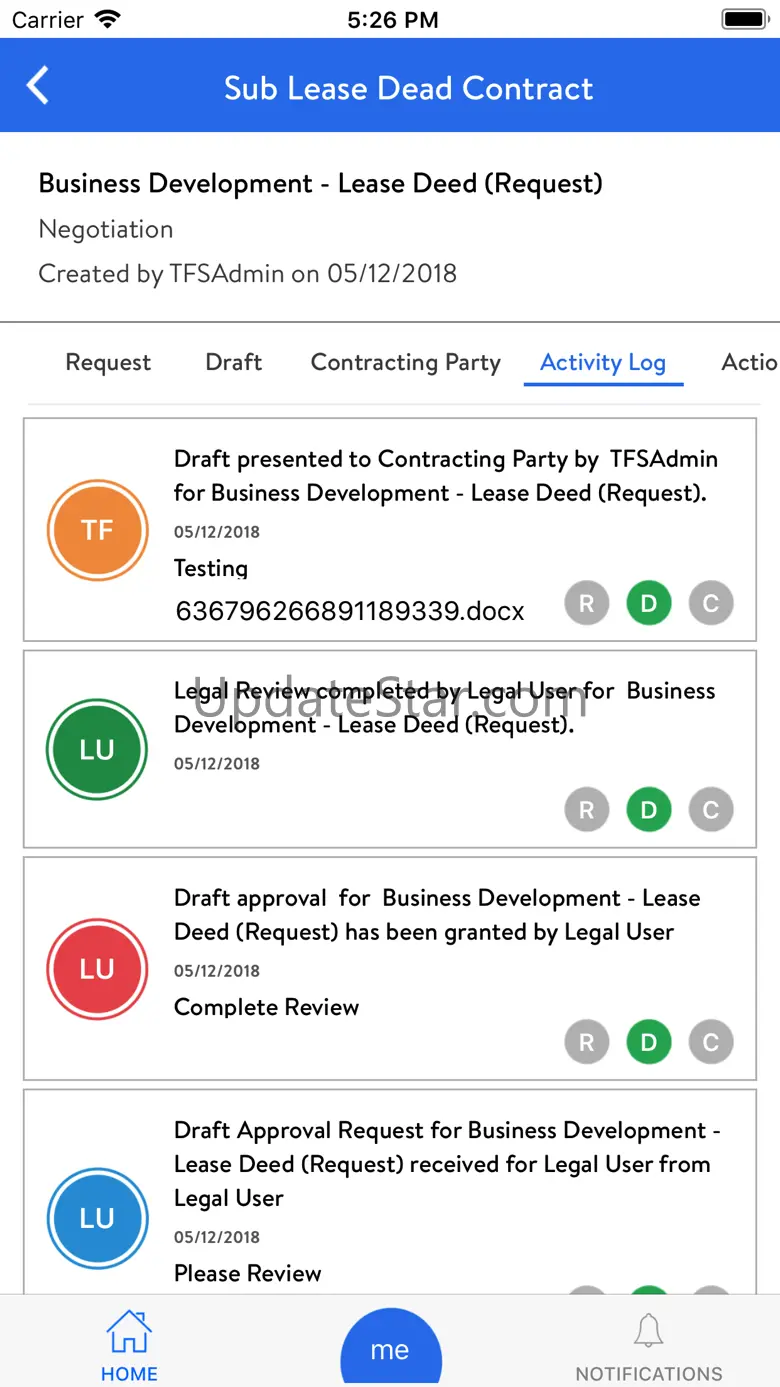Tap the green LU avatar
This screenshot has width=780, height=1387.
tap(97, 750)
